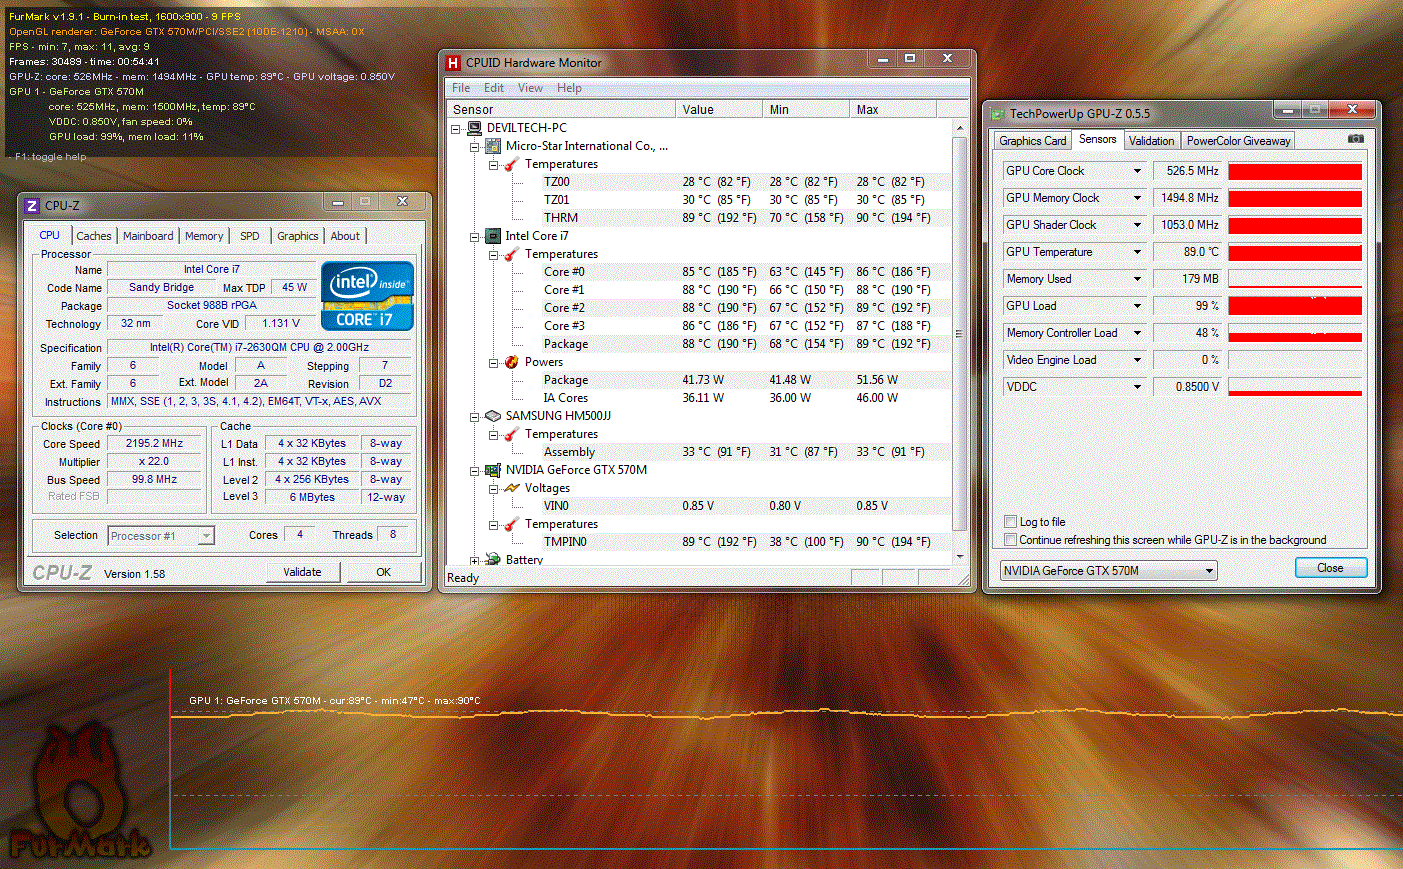This screenshot has height=869, width=1403.
Task: Click the OK button in CPU-Z
Action: [383, 572]
